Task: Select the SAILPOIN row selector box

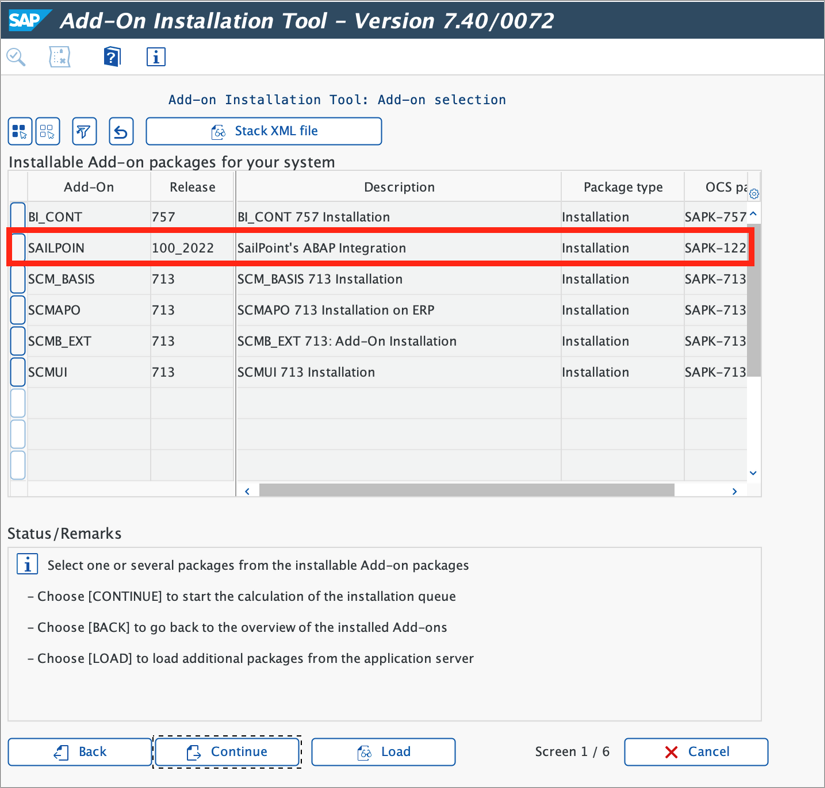Action: [x=18, y=248]
